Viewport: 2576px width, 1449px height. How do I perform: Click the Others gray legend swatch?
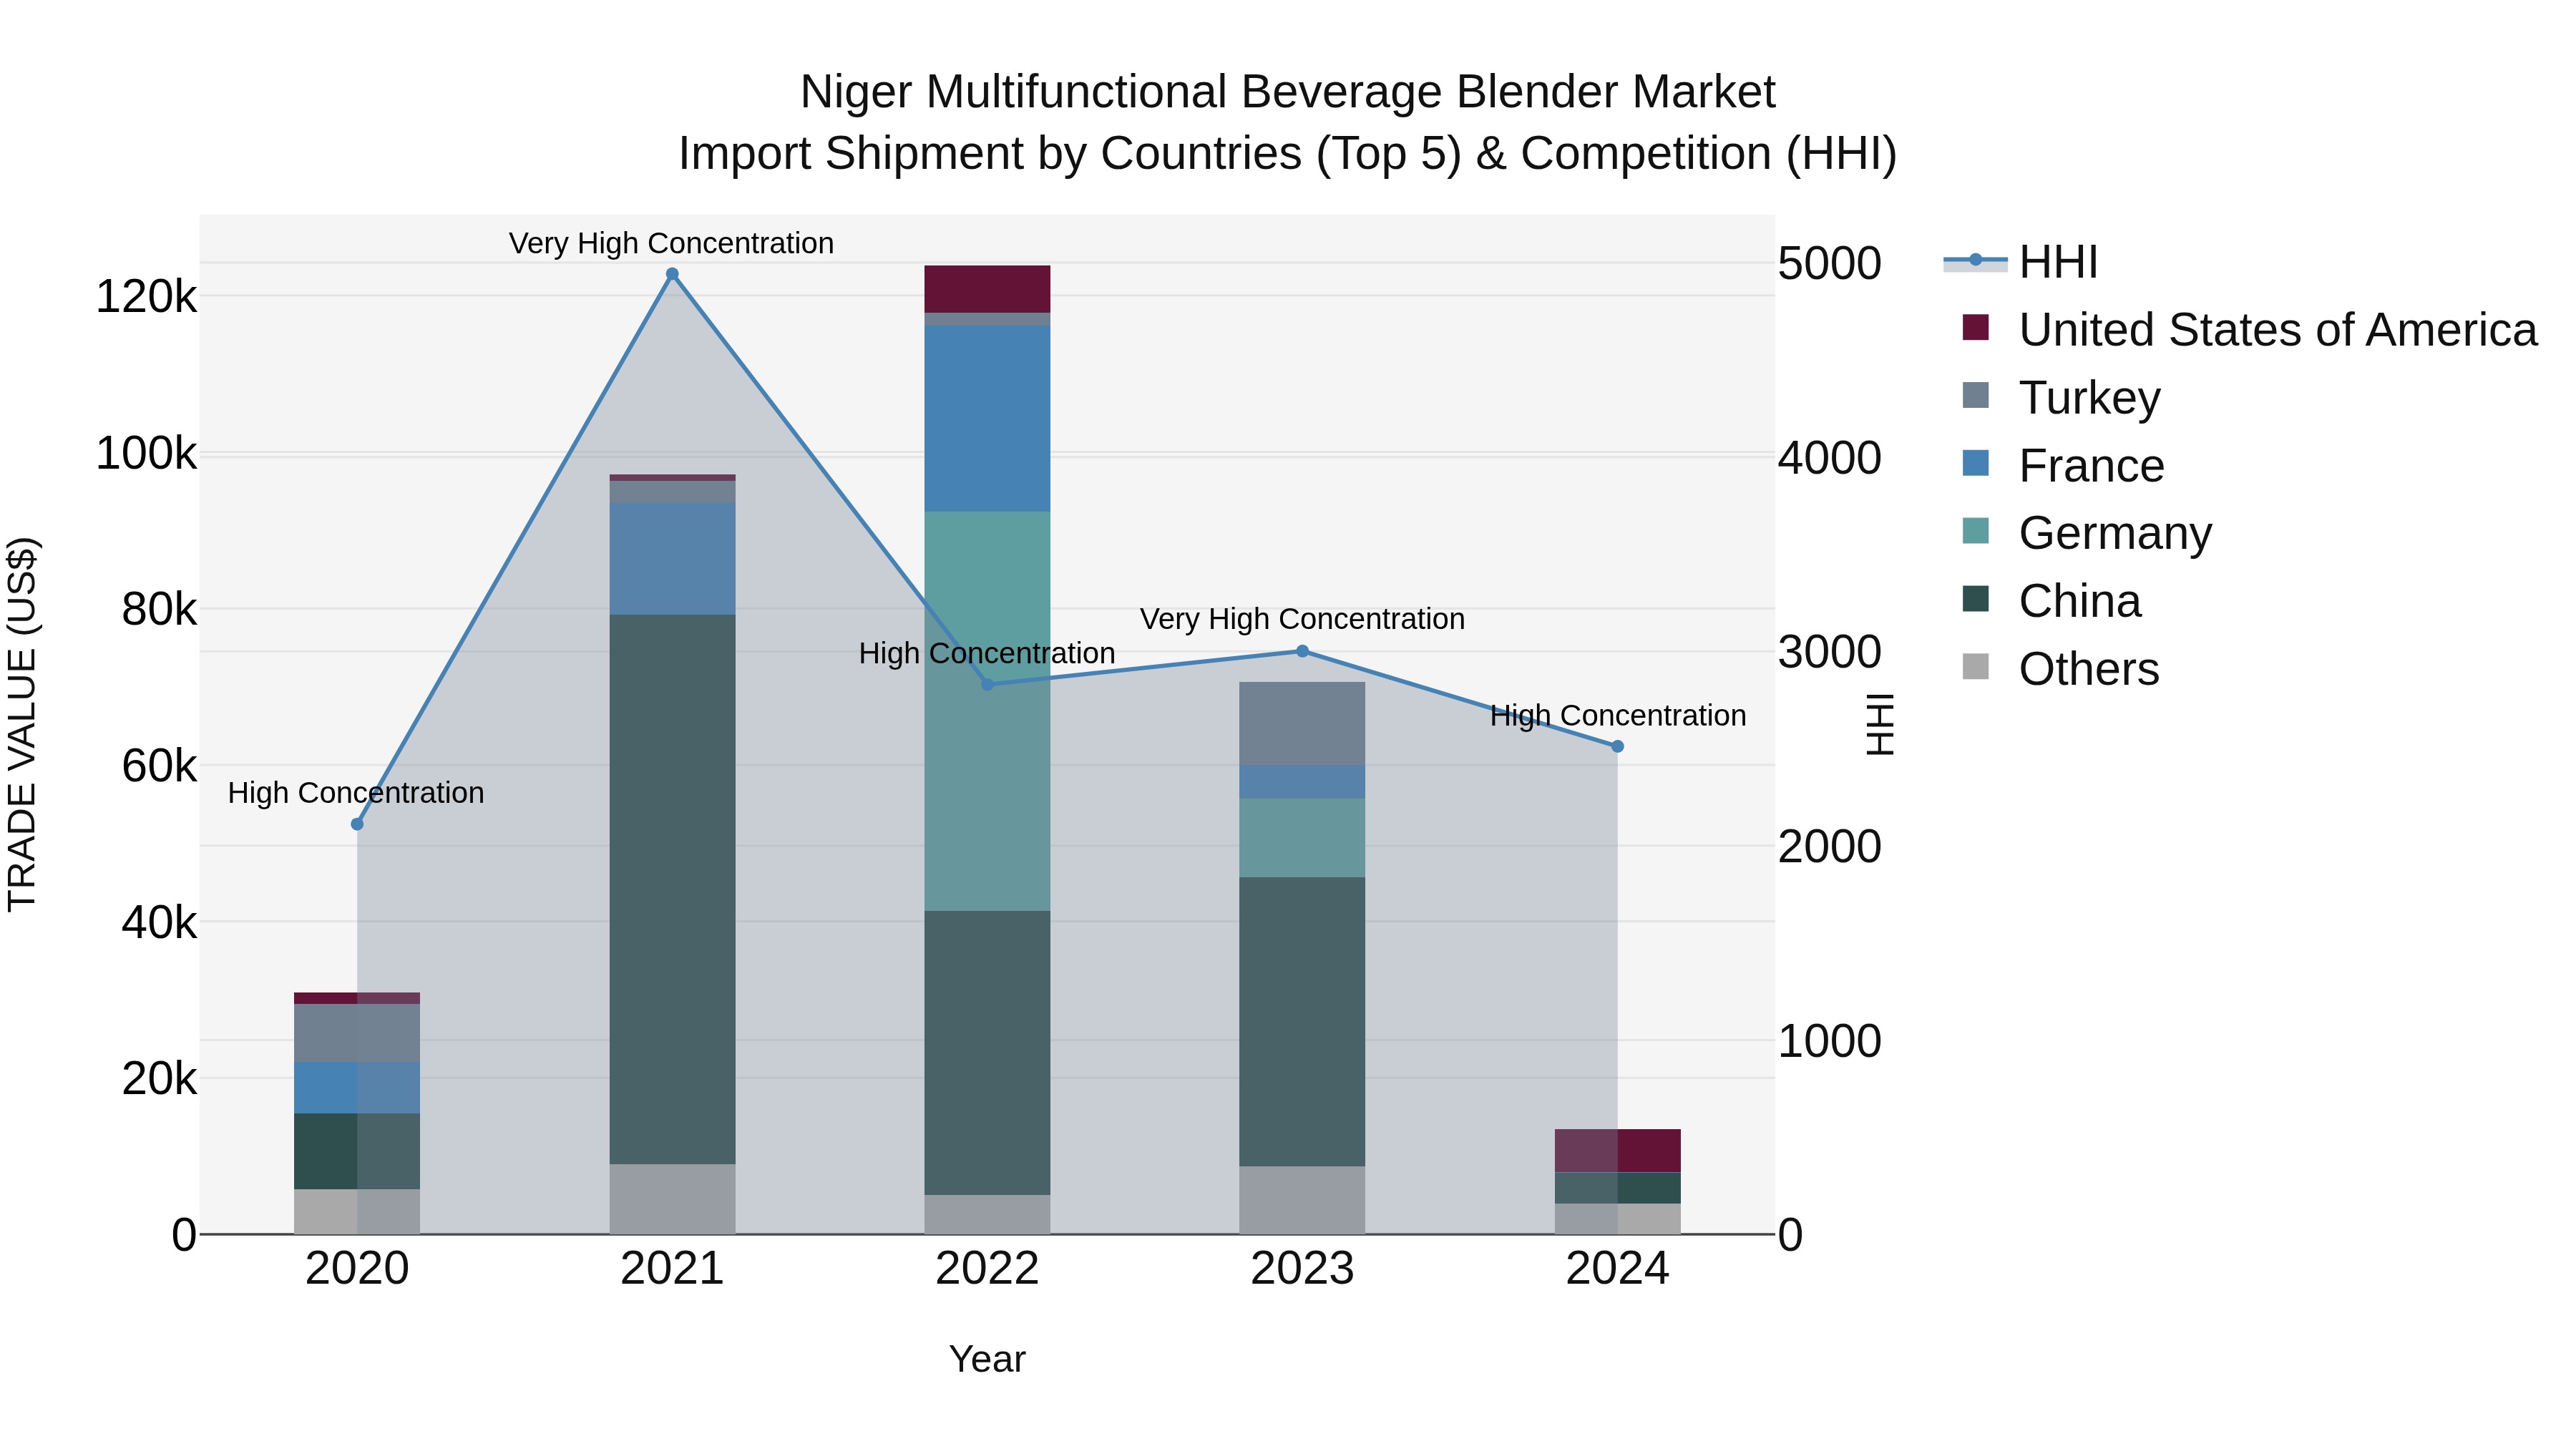pyautogui.click(x=1975, y=666)
